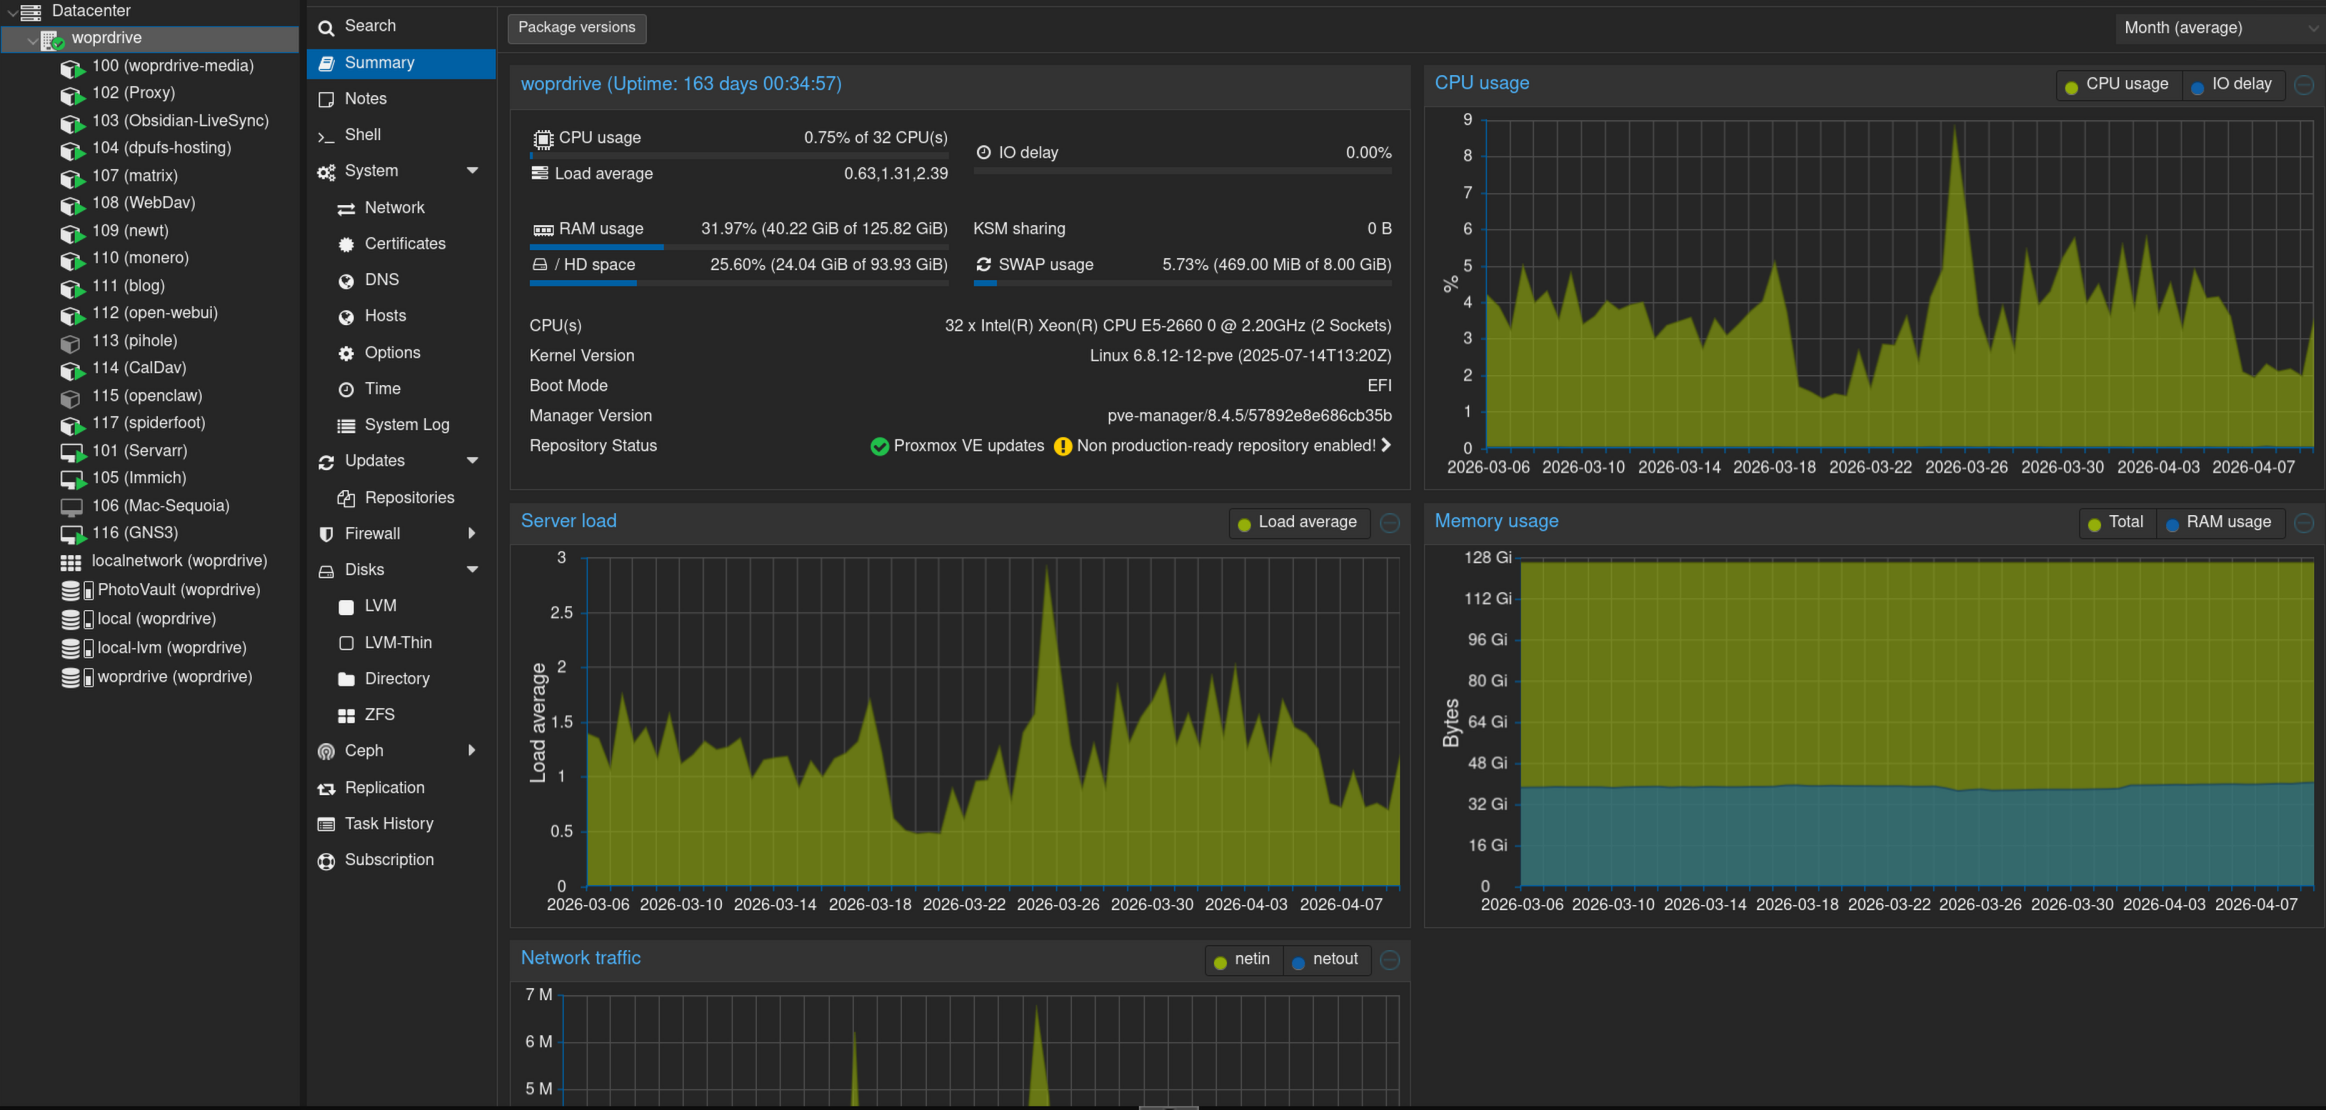2326x1110 pixels.
Task: Click the container icon for 100 (woprdrive-media)
Action: coord(72,67)
